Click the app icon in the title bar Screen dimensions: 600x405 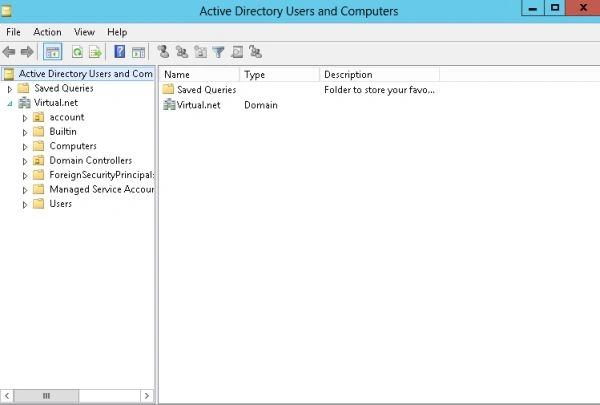pos(6,11)
